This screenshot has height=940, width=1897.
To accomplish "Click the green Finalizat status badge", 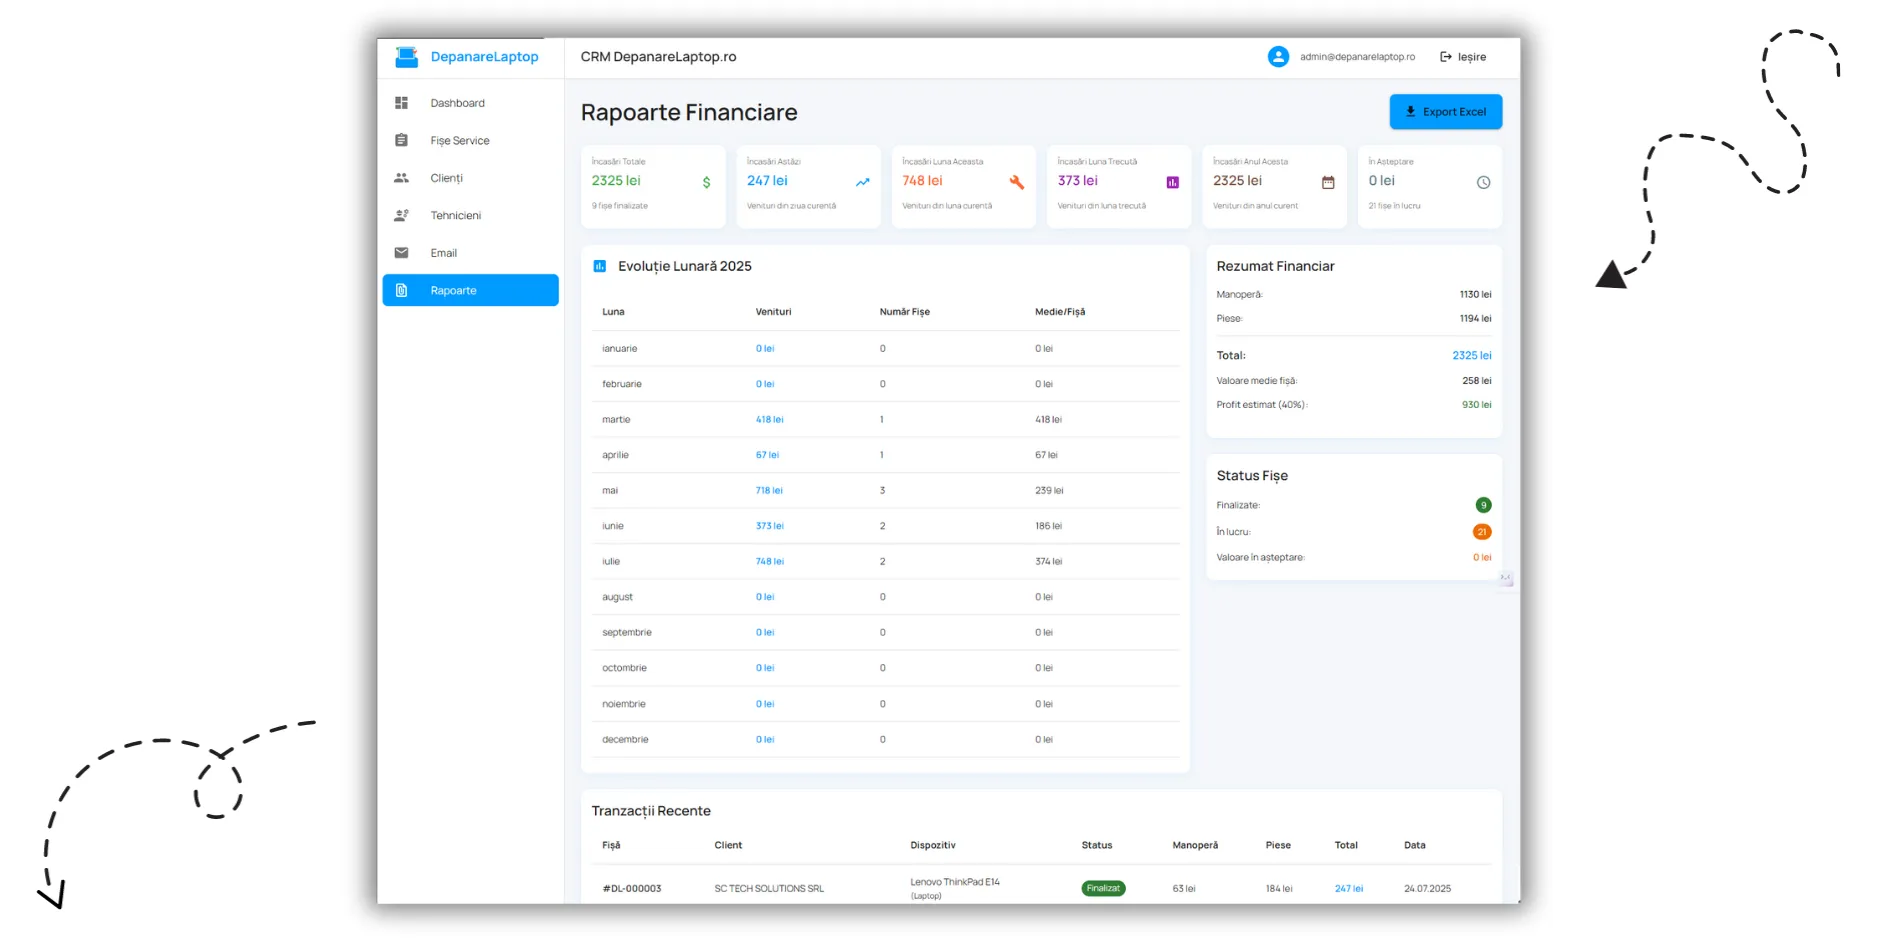I will (x=1103, y=888).
